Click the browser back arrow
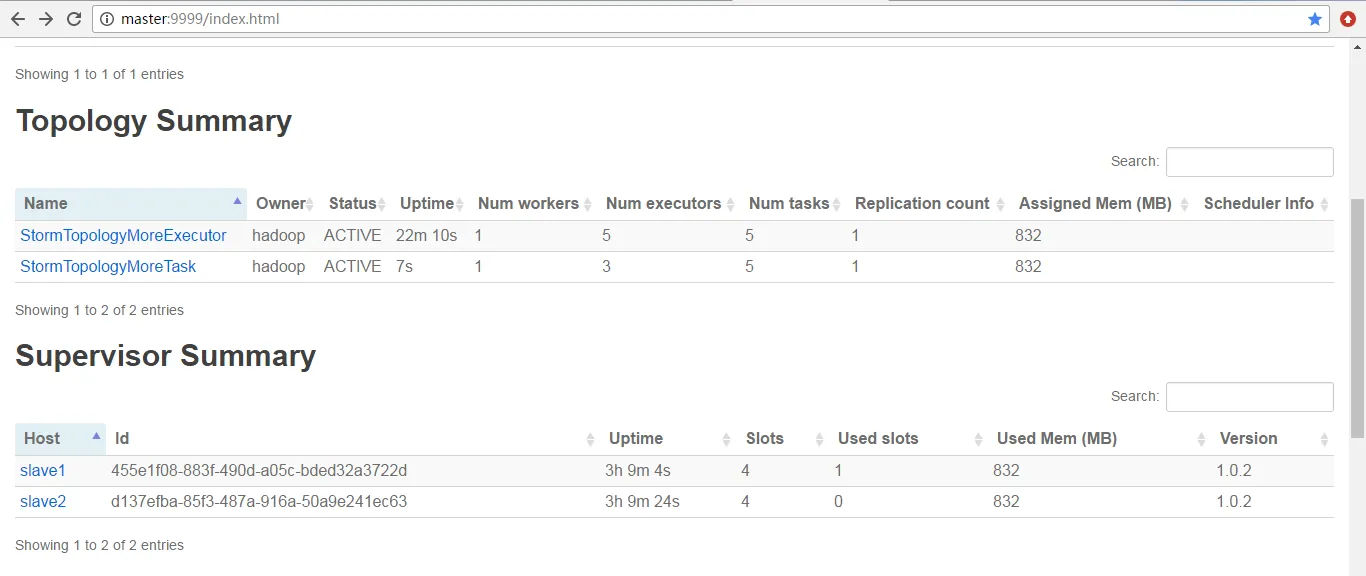This screenshot has width=1366, height=576. (x=18, y=19)
